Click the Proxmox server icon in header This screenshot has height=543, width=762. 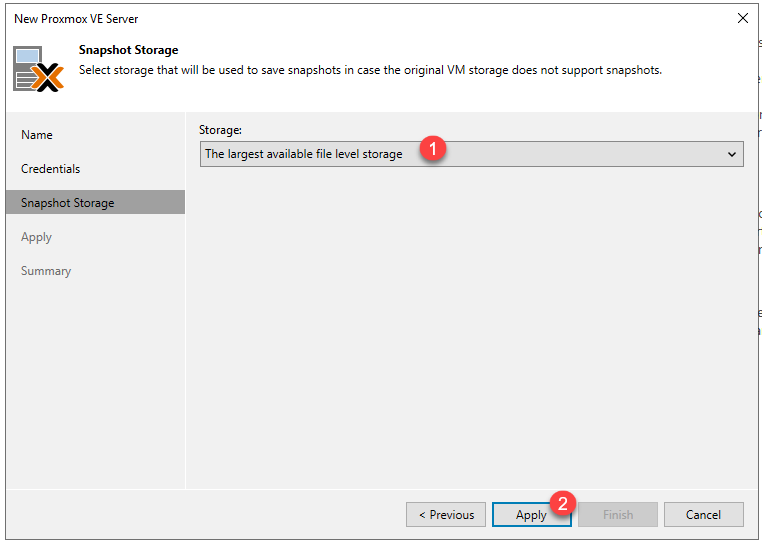38,69
